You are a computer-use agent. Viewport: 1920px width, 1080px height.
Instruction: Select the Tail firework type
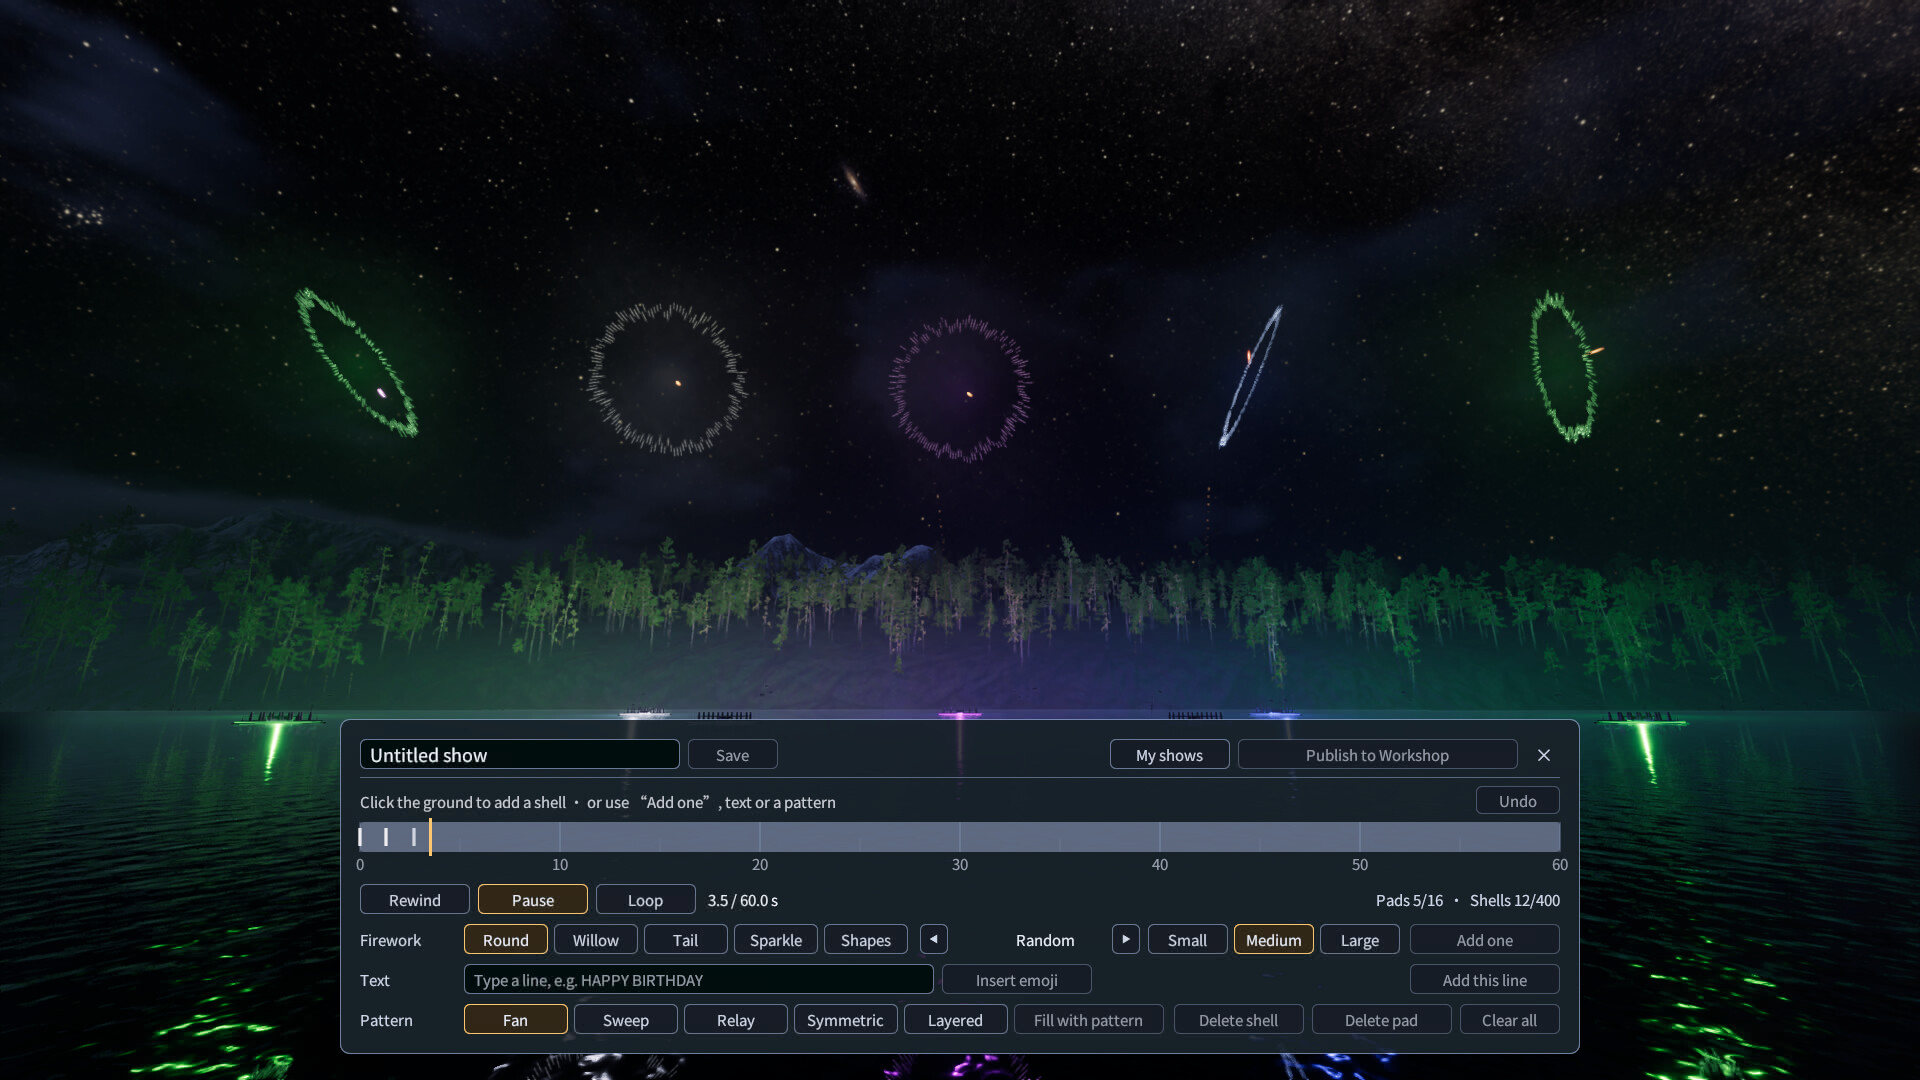tap(686, 939)
